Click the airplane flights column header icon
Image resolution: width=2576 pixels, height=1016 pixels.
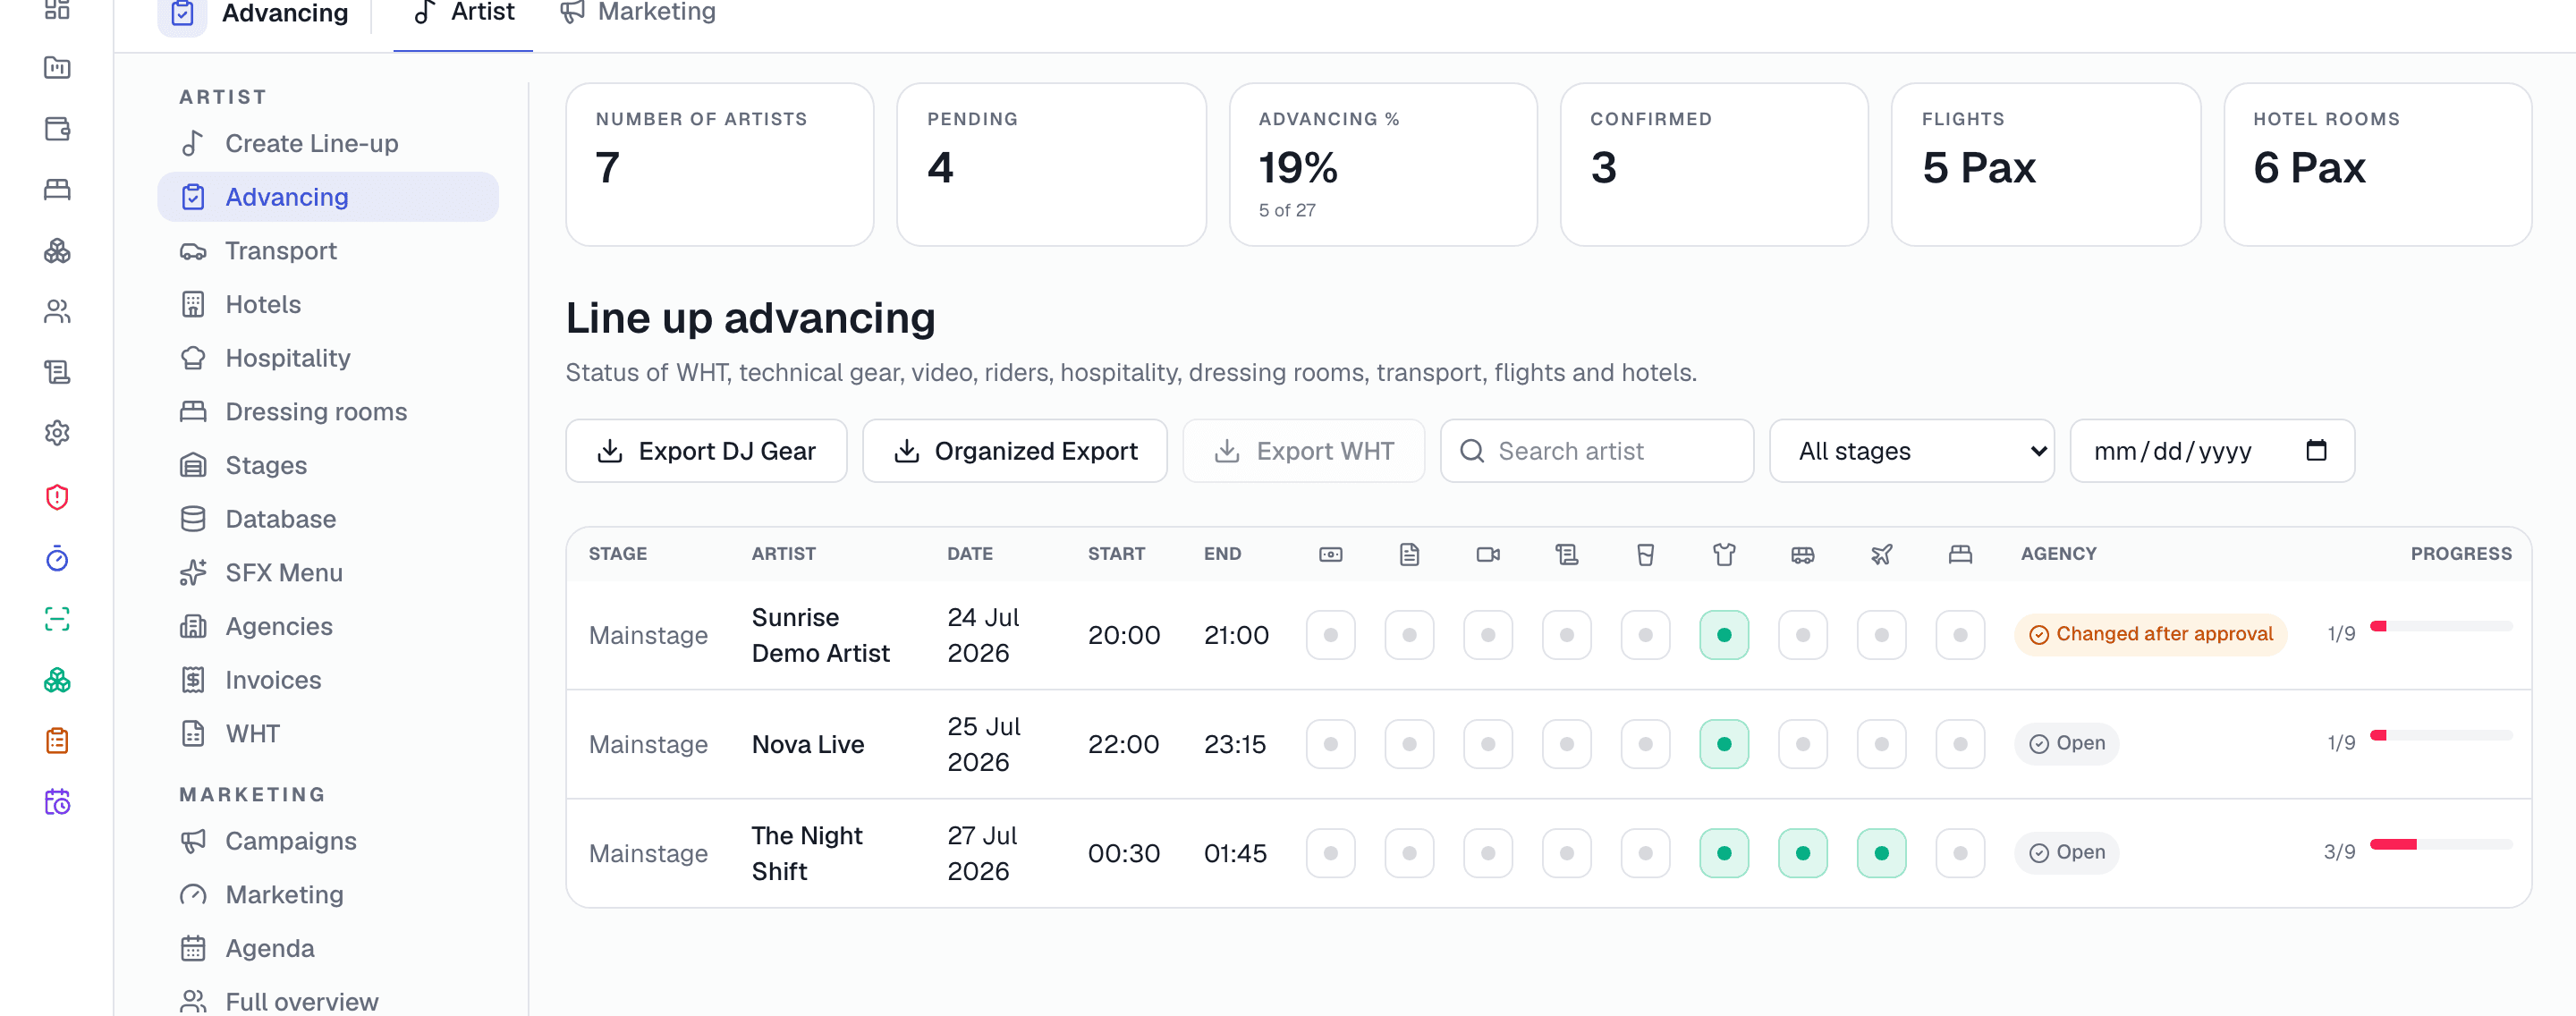click(1881, 554)
